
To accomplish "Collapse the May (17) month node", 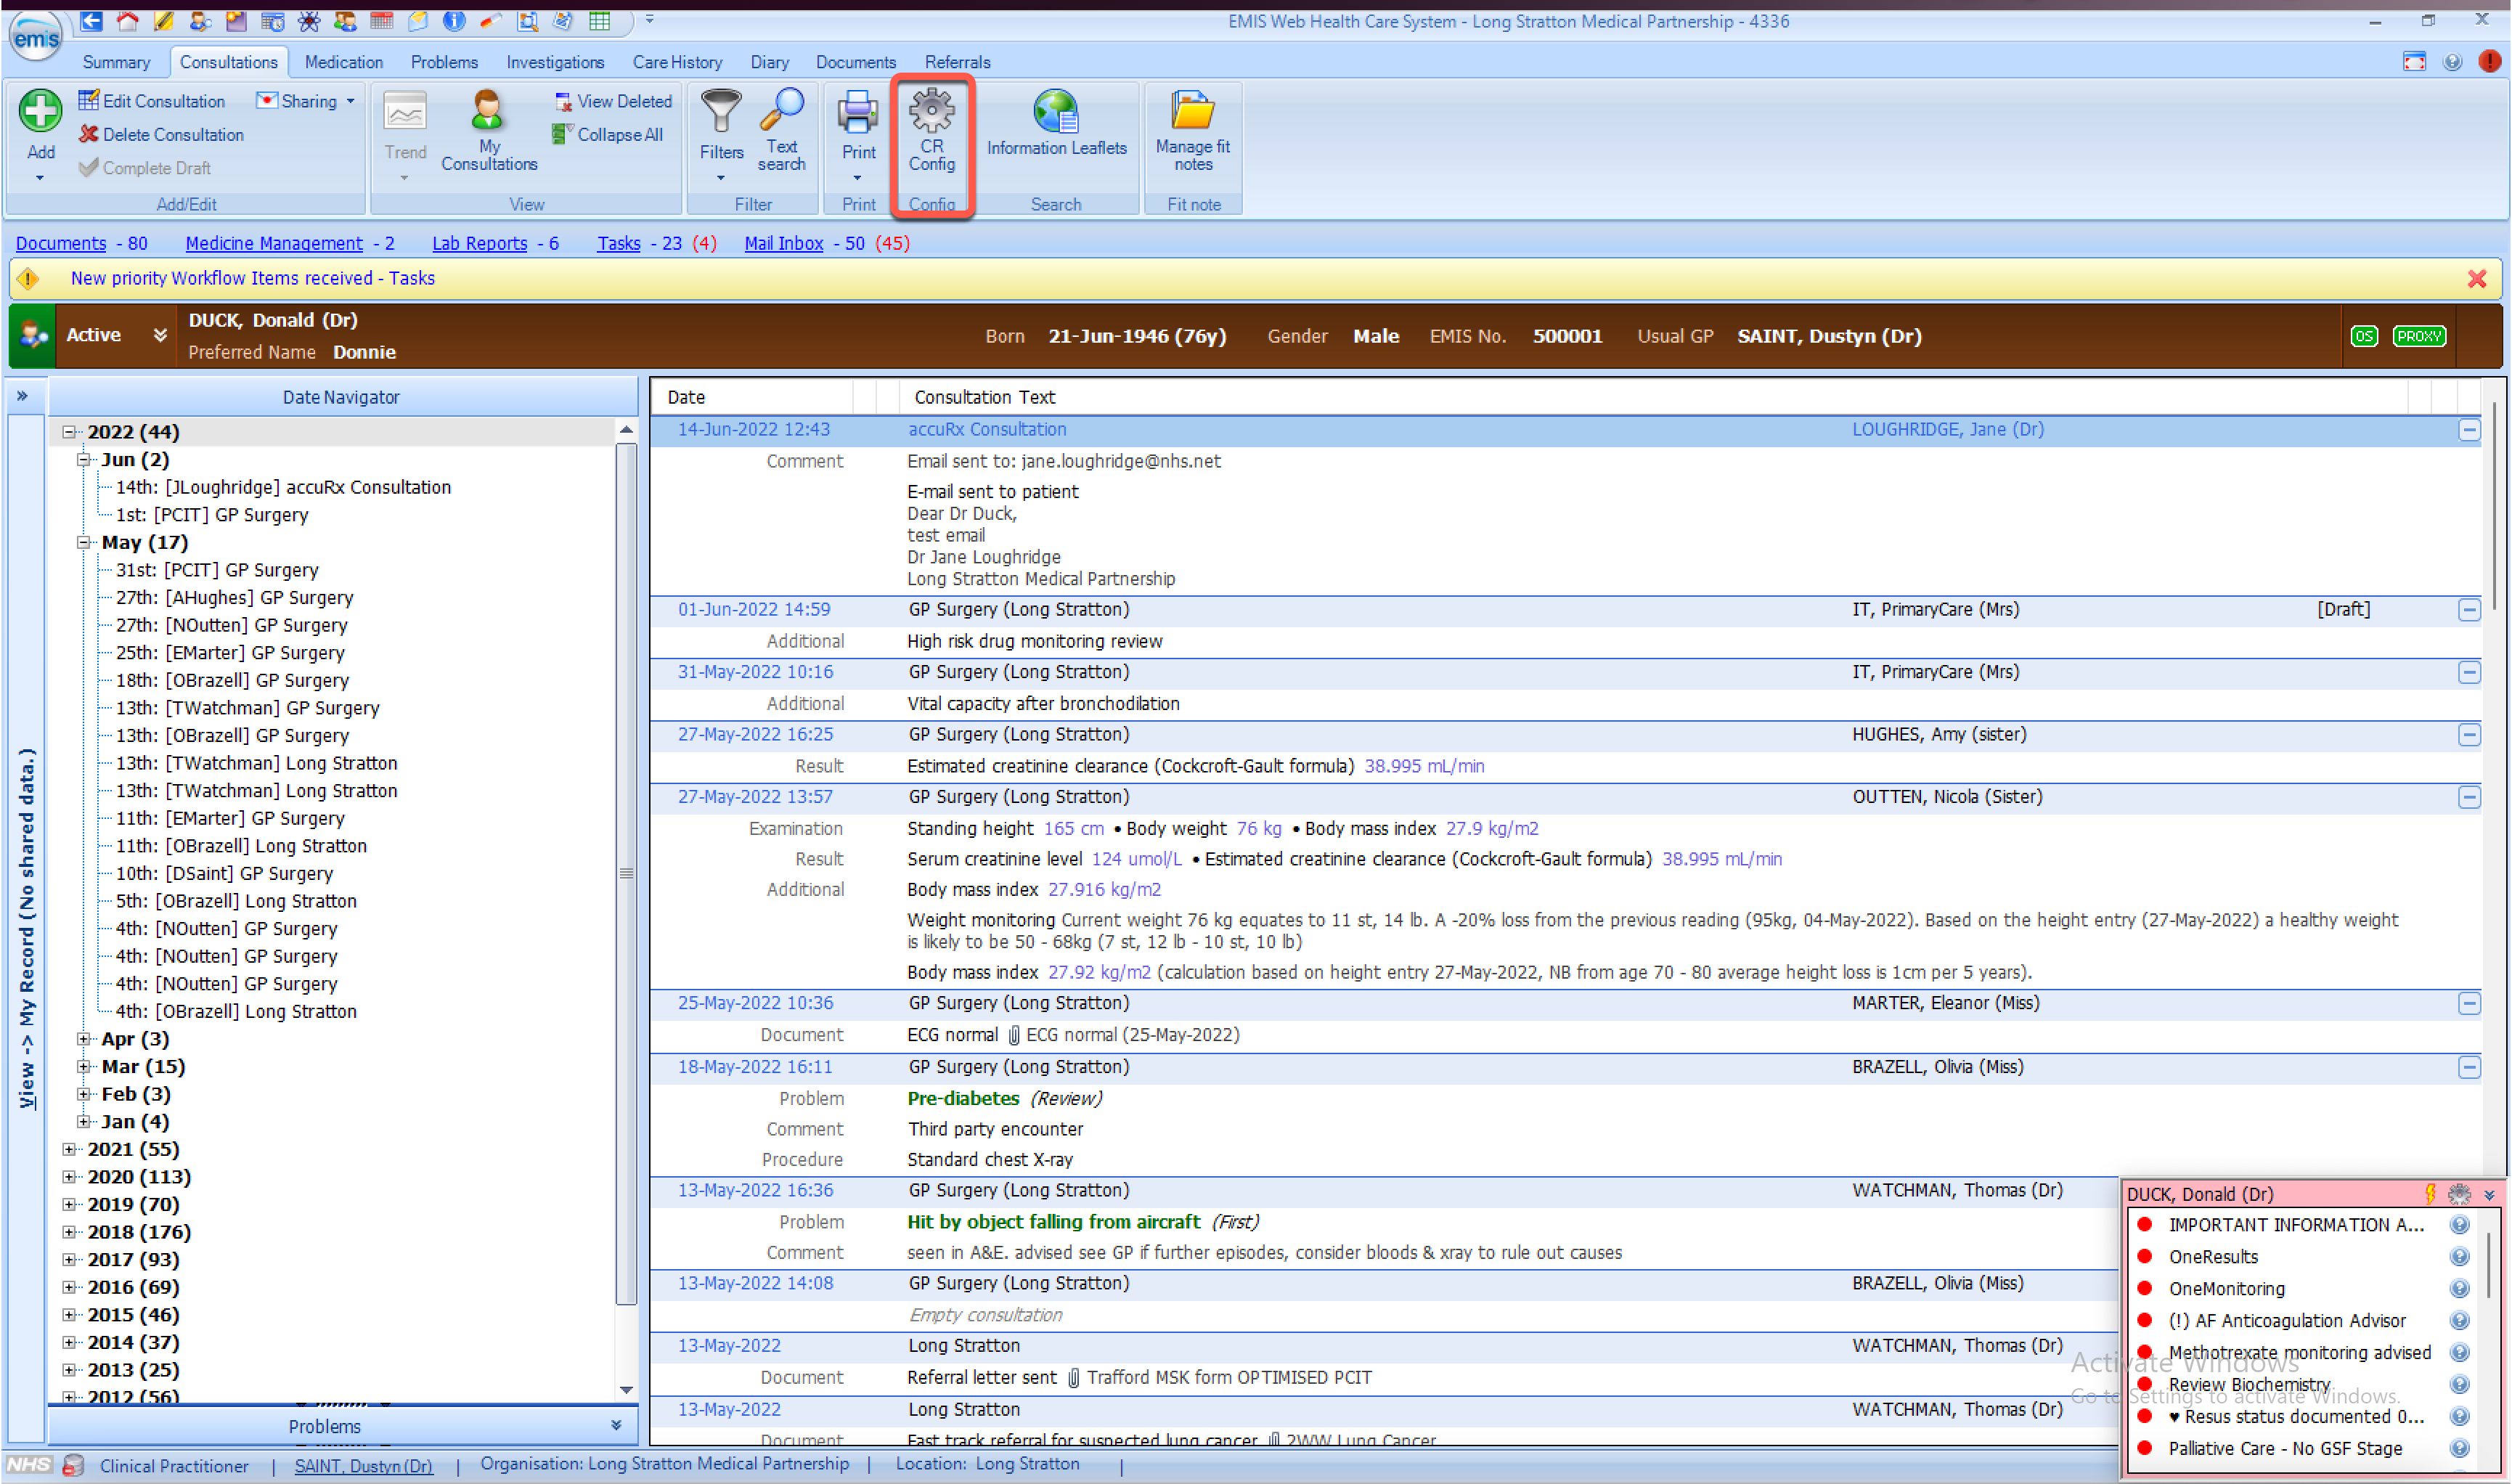I will [83, 543].
